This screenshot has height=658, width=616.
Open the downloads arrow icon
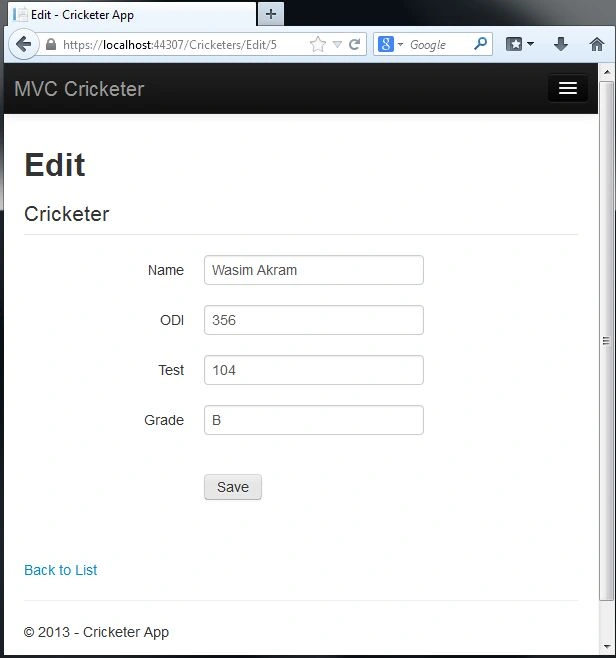[x=561, y=44]
